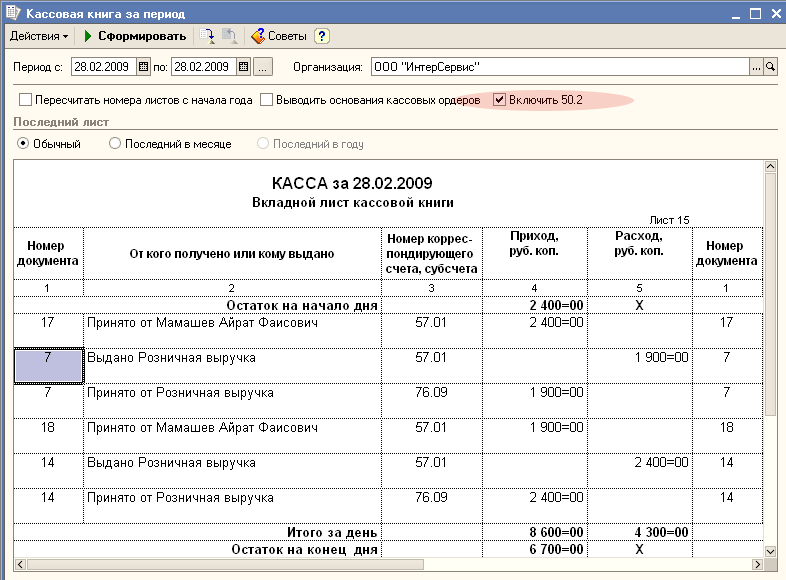Open calendar for the period start date
The image size is (786, 580).
point(143,67)
